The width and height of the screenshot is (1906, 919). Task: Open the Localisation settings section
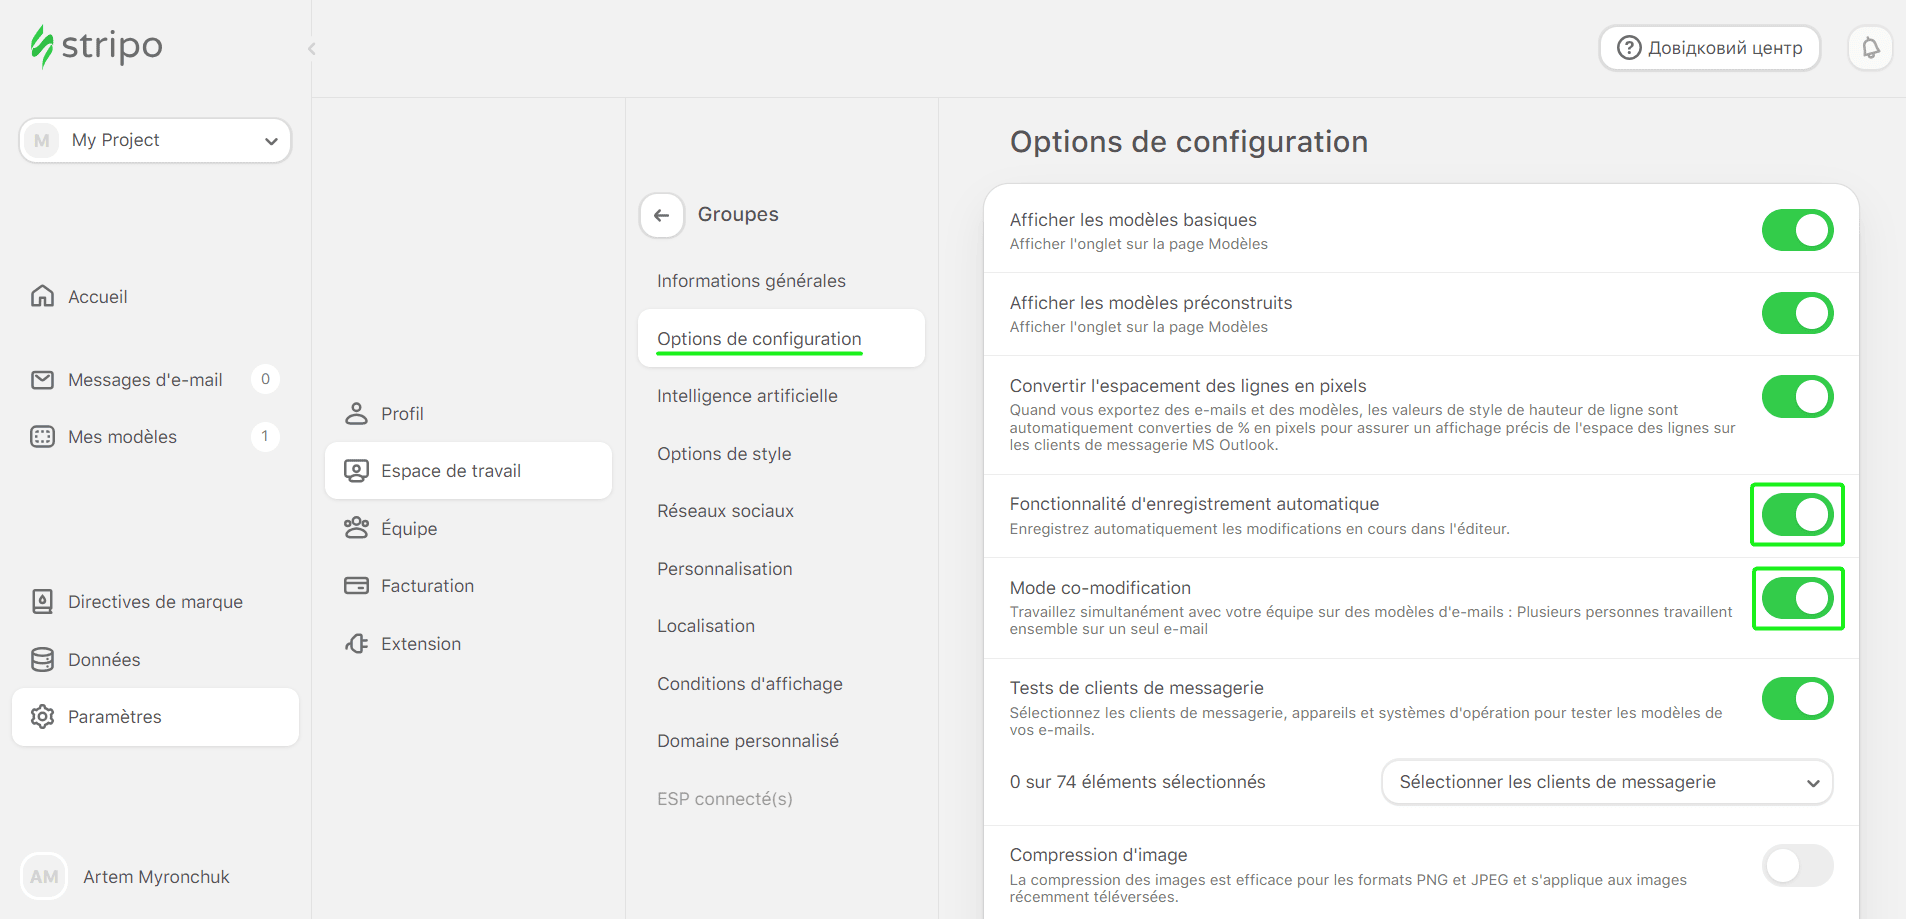706,625
